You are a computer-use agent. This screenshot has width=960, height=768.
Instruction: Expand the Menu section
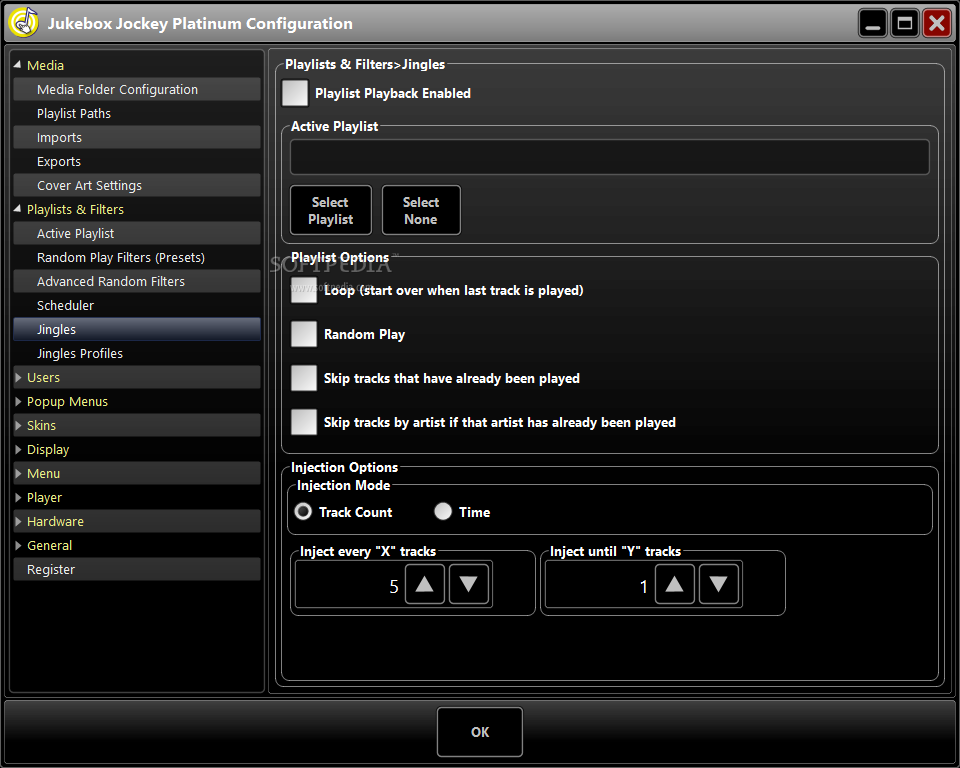coord(18,473)
